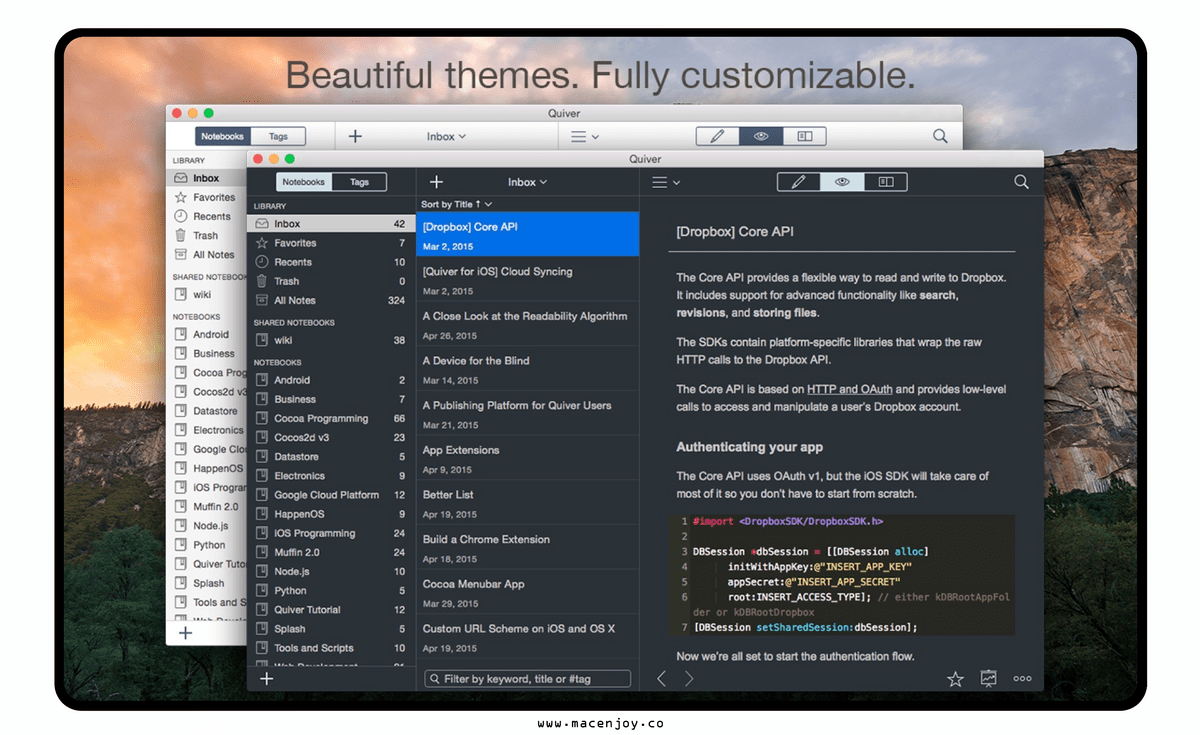The height and width of the screenshot is (735, 1200).
Task: Open [Quiver for iOS] Cloud Syncing note
Action: (x=528, y=279)
